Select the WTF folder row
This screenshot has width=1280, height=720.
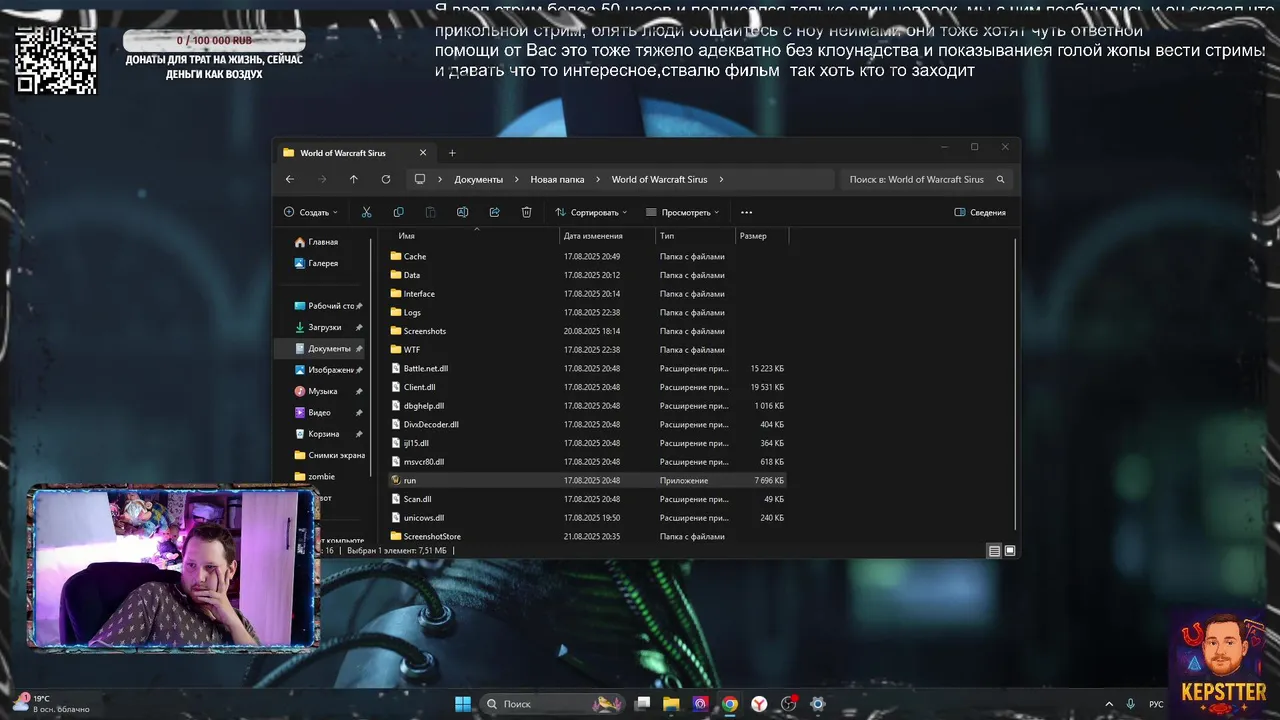(x=587, y=350)
